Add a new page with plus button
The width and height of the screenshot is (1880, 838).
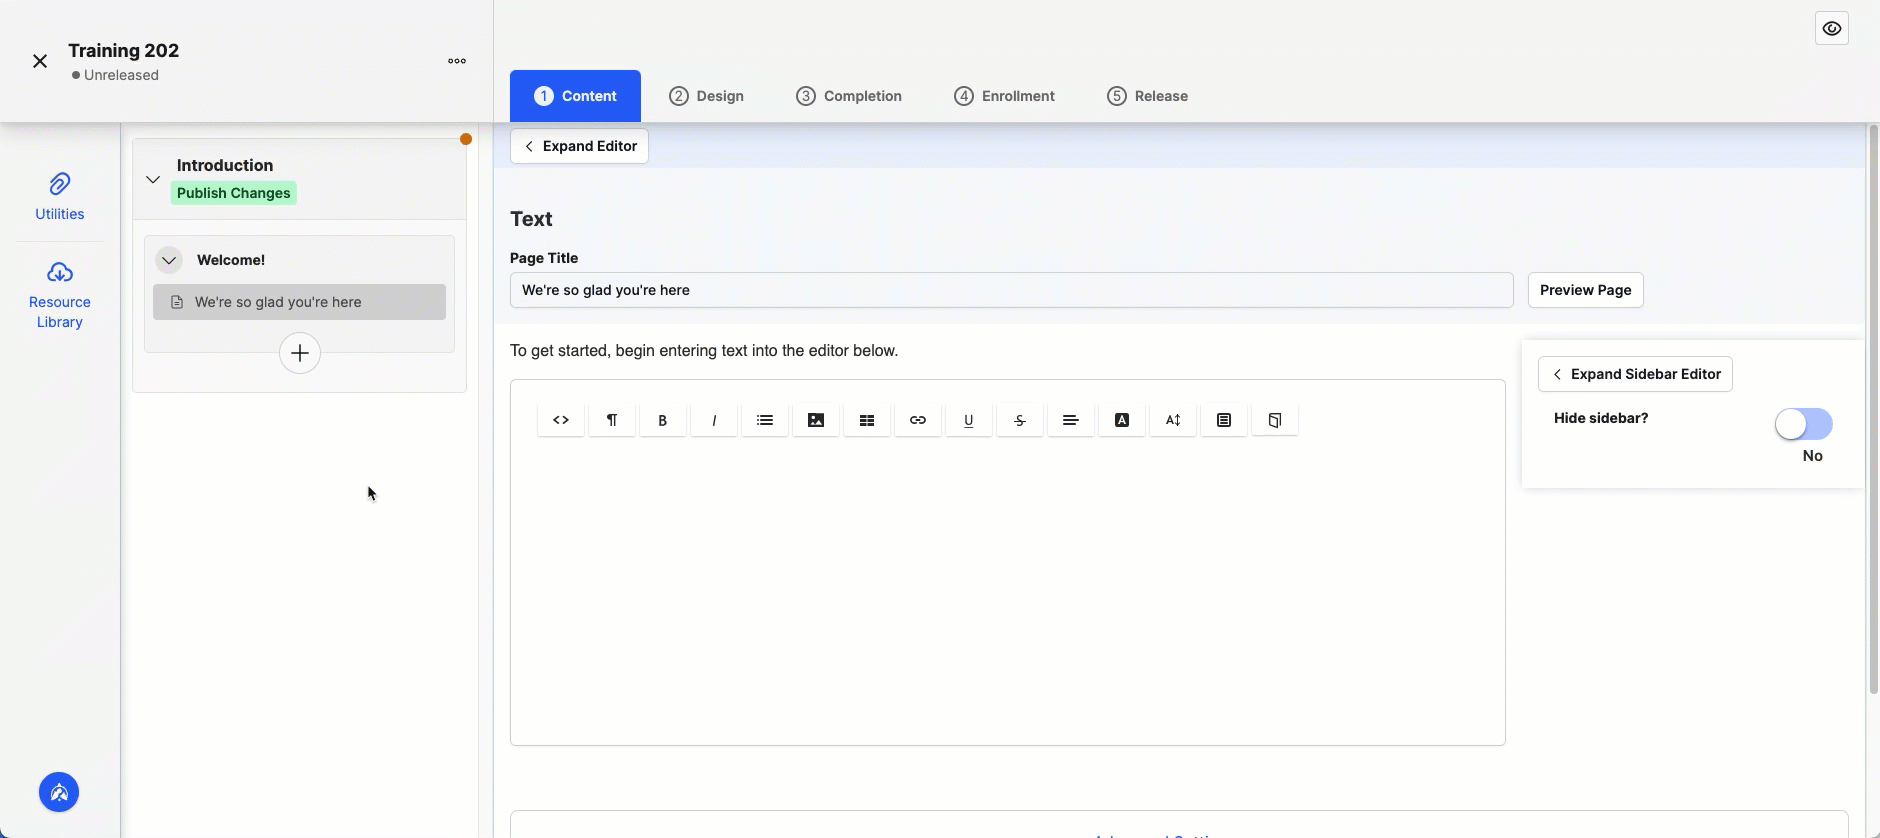coord(300,353)
